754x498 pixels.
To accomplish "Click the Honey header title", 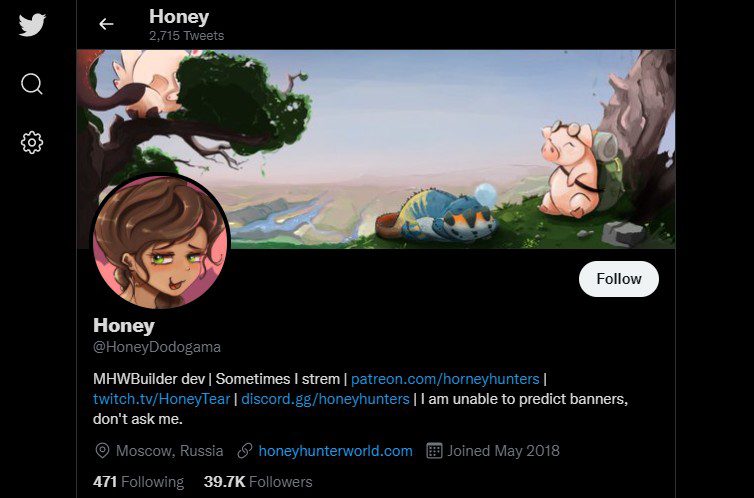I will click(x=179, y=17).
